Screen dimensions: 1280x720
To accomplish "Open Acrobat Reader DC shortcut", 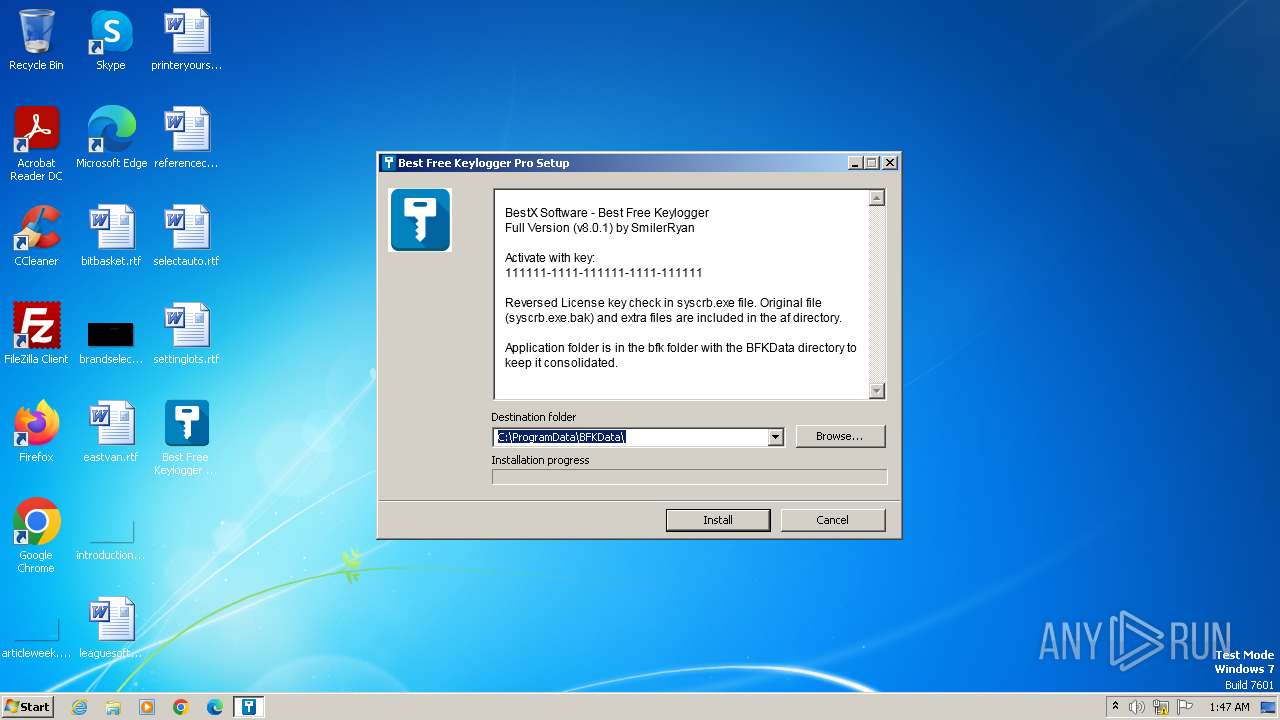I will 36,144.
